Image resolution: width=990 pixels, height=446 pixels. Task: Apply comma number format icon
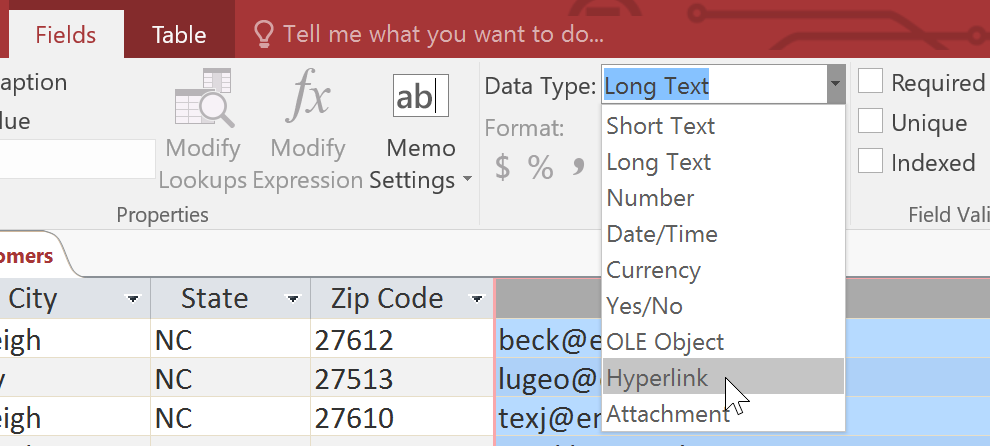pyautogui.click(x=577, y=168)
